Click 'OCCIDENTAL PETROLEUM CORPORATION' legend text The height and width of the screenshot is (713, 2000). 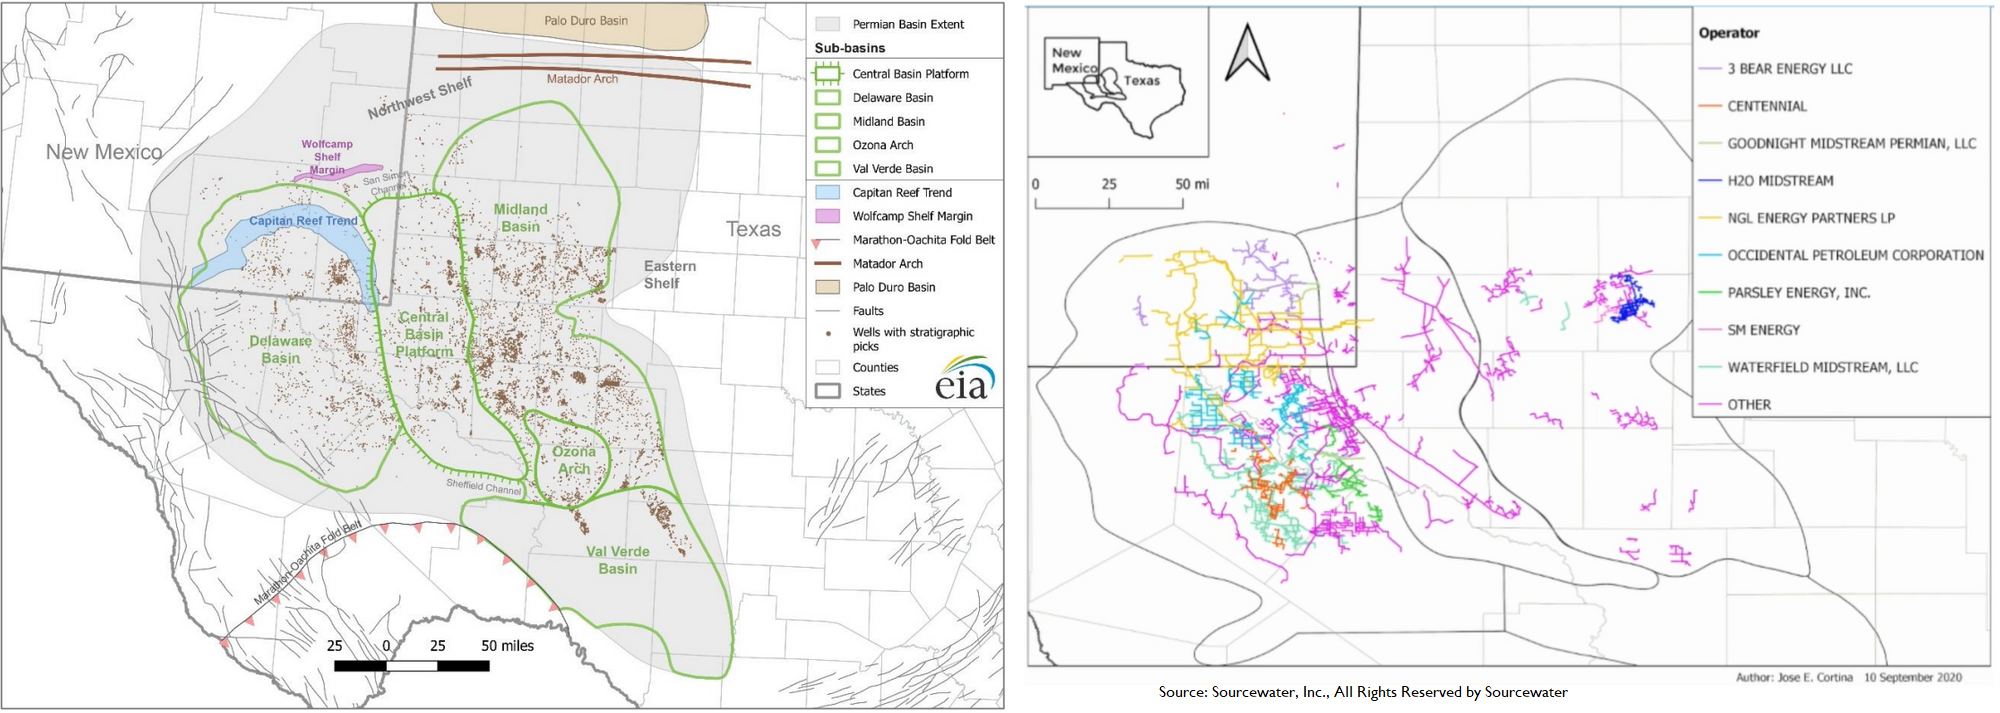coord(1855,256)
